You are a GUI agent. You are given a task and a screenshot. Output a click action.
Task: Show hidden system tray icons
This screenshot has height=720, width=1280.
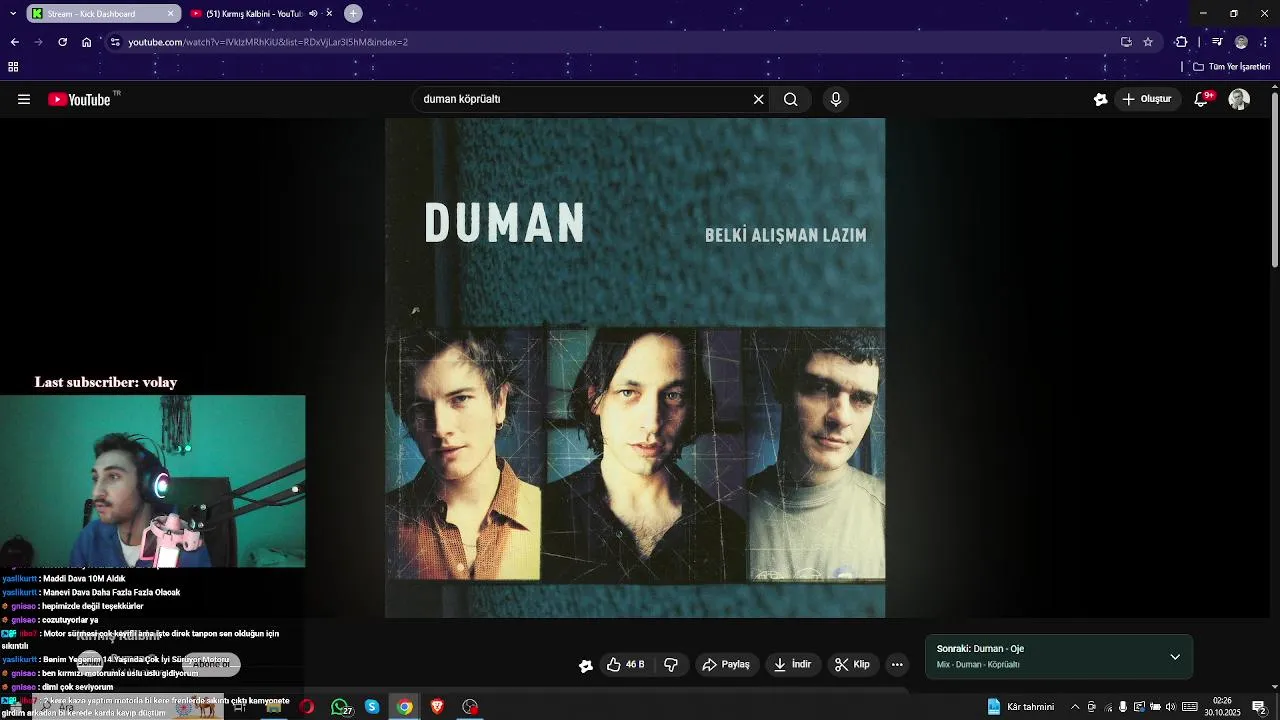(1075, 707)
